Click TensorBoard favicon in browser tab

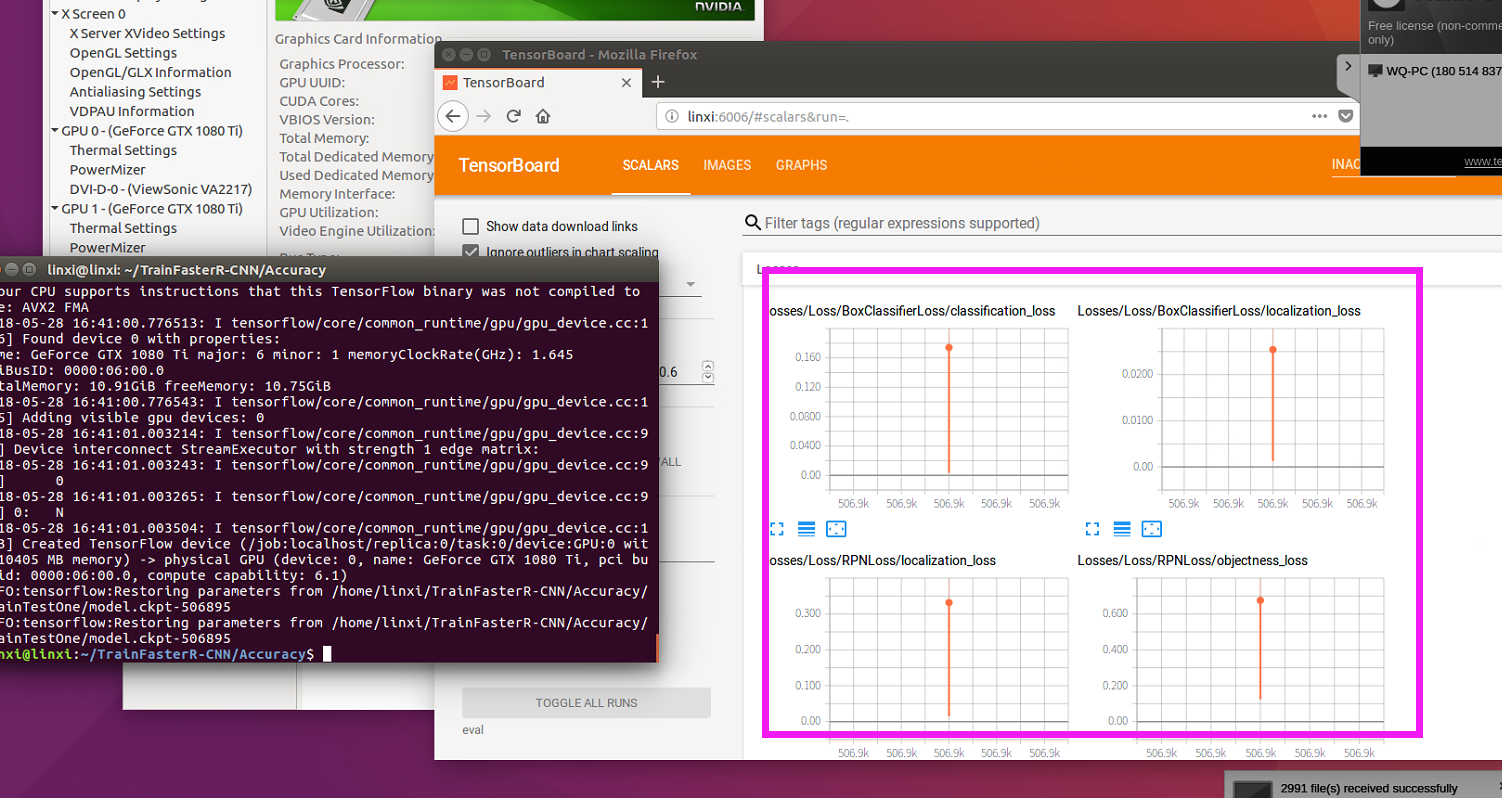pyautogui.click(x=450, y=82)
